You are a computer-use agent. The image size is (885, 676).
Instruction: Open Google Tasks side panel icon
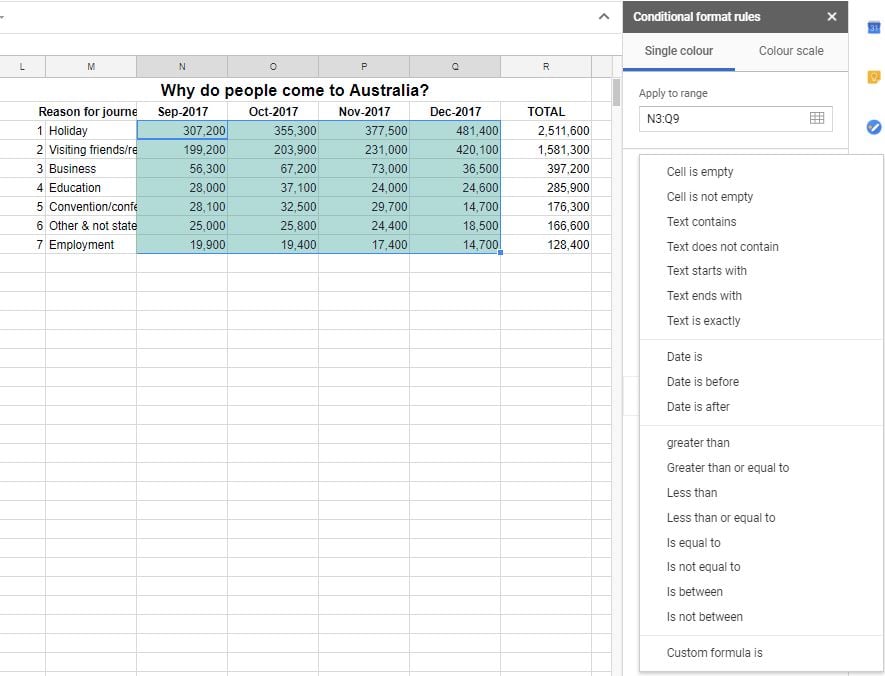(x=874, y=127)
